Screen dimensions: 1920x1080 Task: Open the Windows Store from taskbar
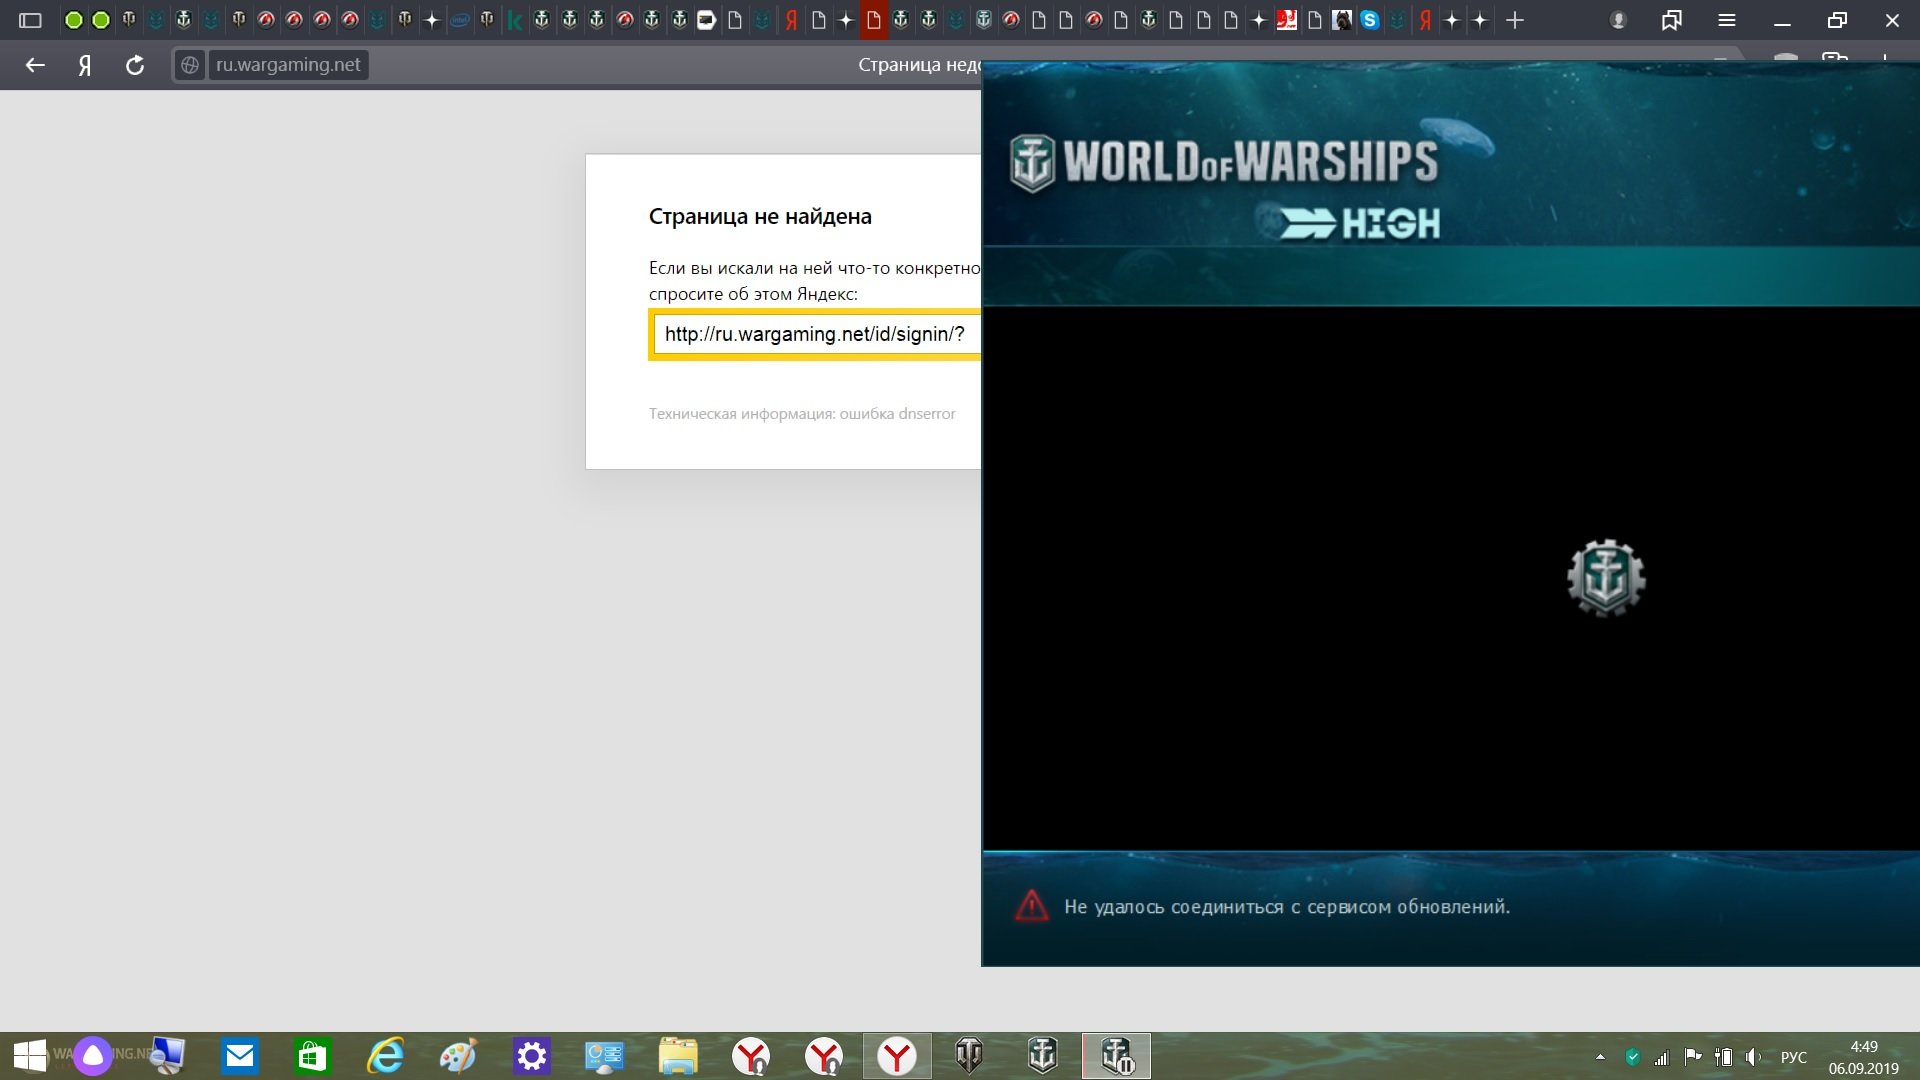point(313,1056)
